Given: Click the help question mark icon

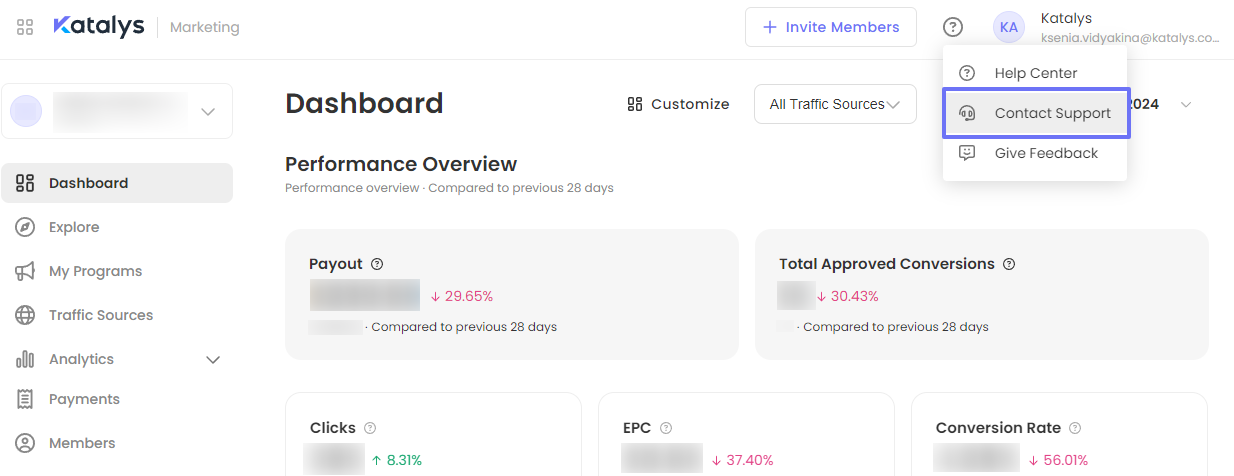Looking at the screenshot, I should tap(954, 27).
